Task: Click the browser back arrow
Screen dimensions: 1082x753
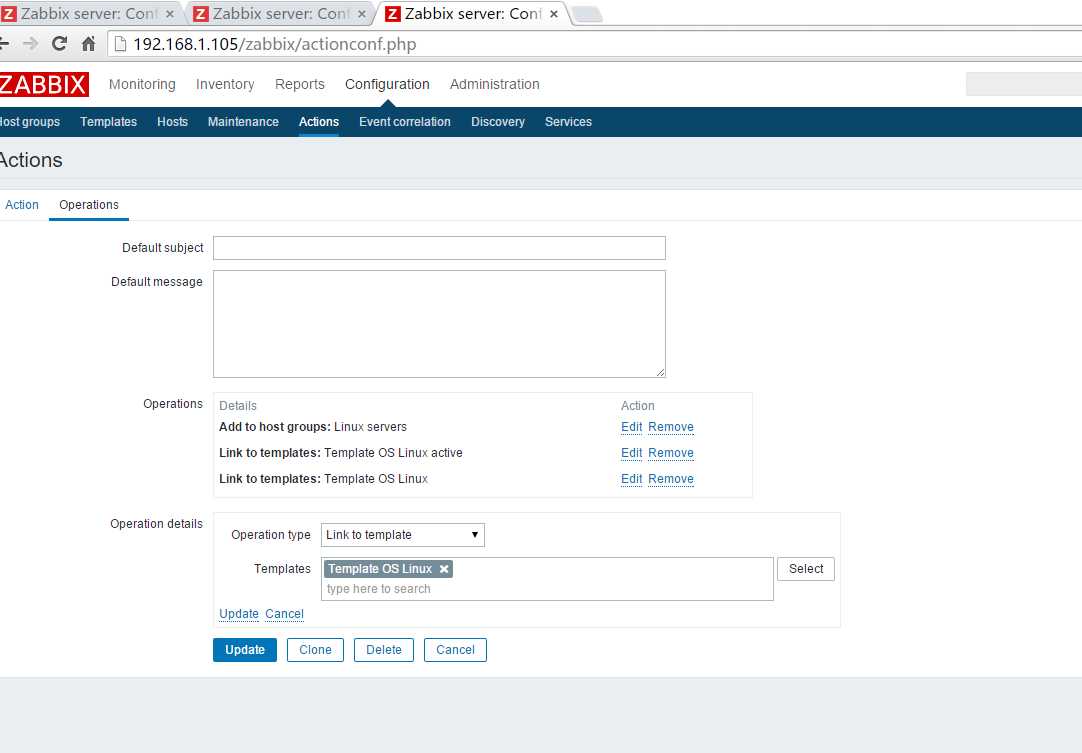Action: pos(4,44)
